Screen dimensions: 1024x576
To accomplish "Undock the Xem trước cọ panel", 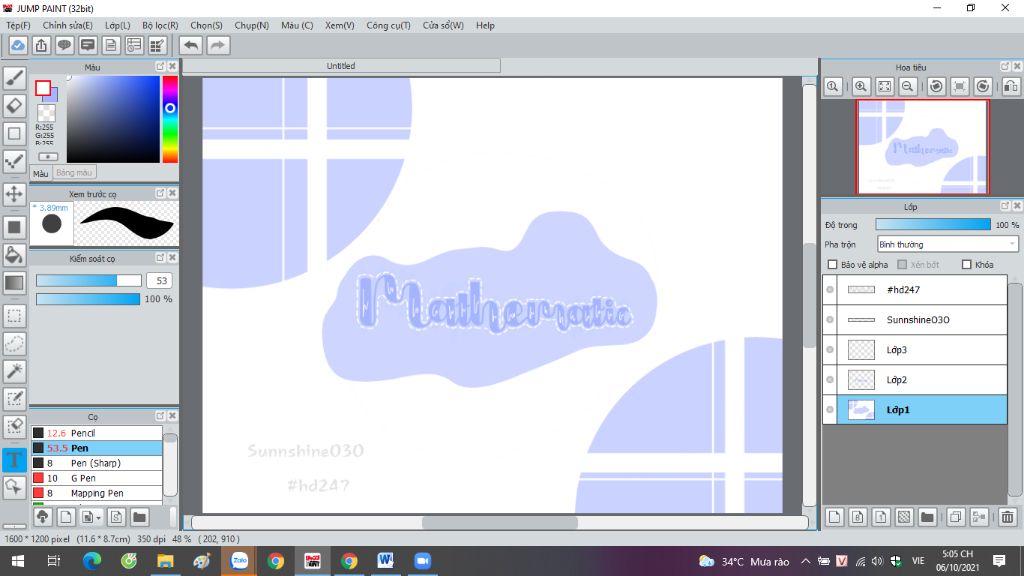I will [x=160, y=193].
